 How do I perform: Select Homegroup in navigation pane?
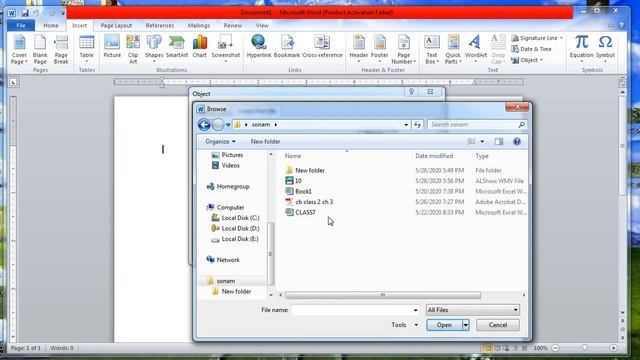click(229, 187)
